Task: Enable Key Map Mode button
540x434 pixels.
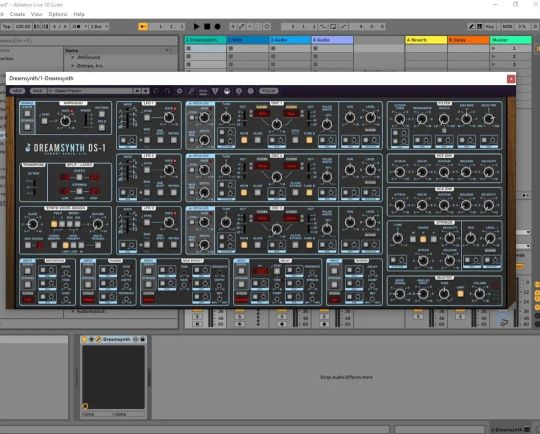Action: click(x=490, y=27)
